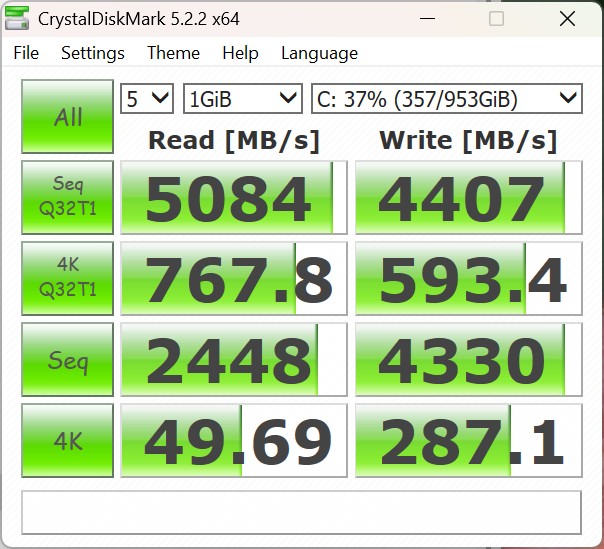Image resolution: width=604 pixels, height=549 pixels.
Task: Click the Write [MB/s] column header
Action: 468,140
